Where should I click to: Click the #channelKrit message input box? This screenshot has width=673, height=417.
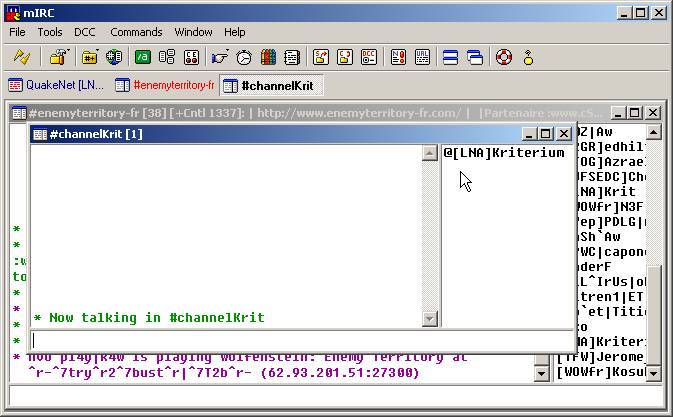pyautogui.click(x=300, y=340)
